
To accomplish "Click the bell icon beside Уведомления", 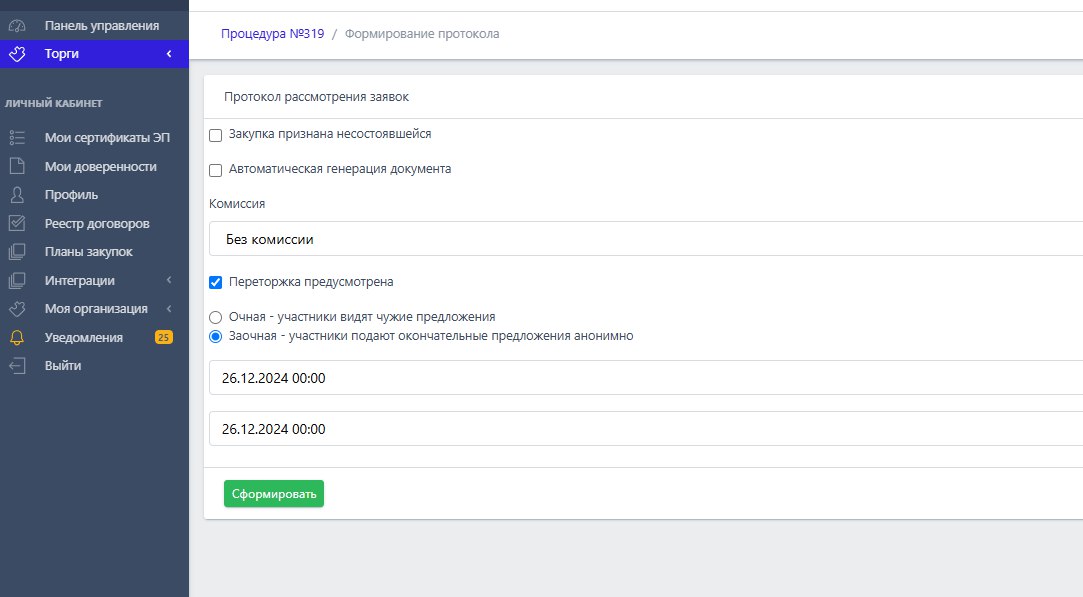I will coord(16,337).
